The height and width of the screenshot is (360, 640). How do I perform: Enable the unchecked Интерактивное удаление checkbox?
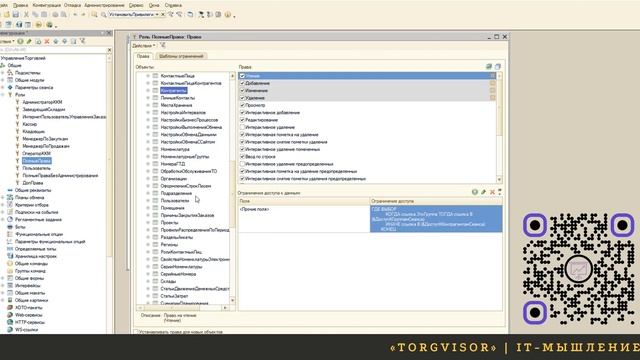242,127
